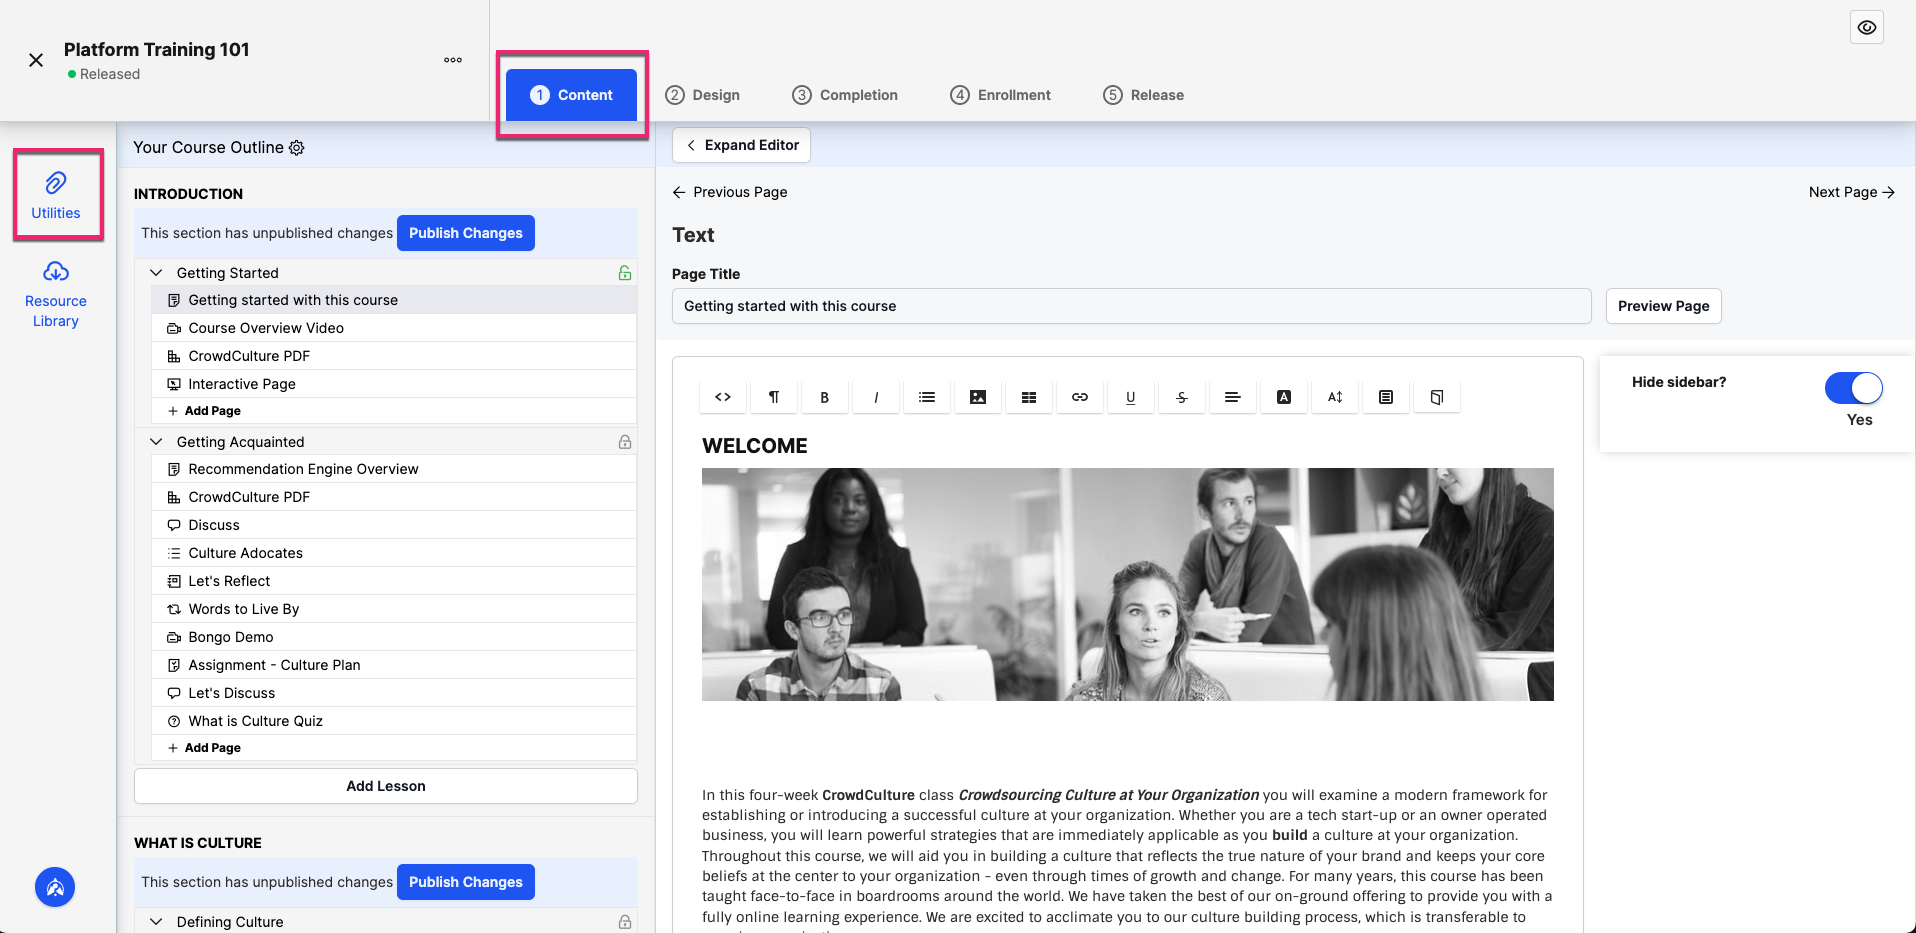Publish Changes for What Is Culture section

coord(466,882)
